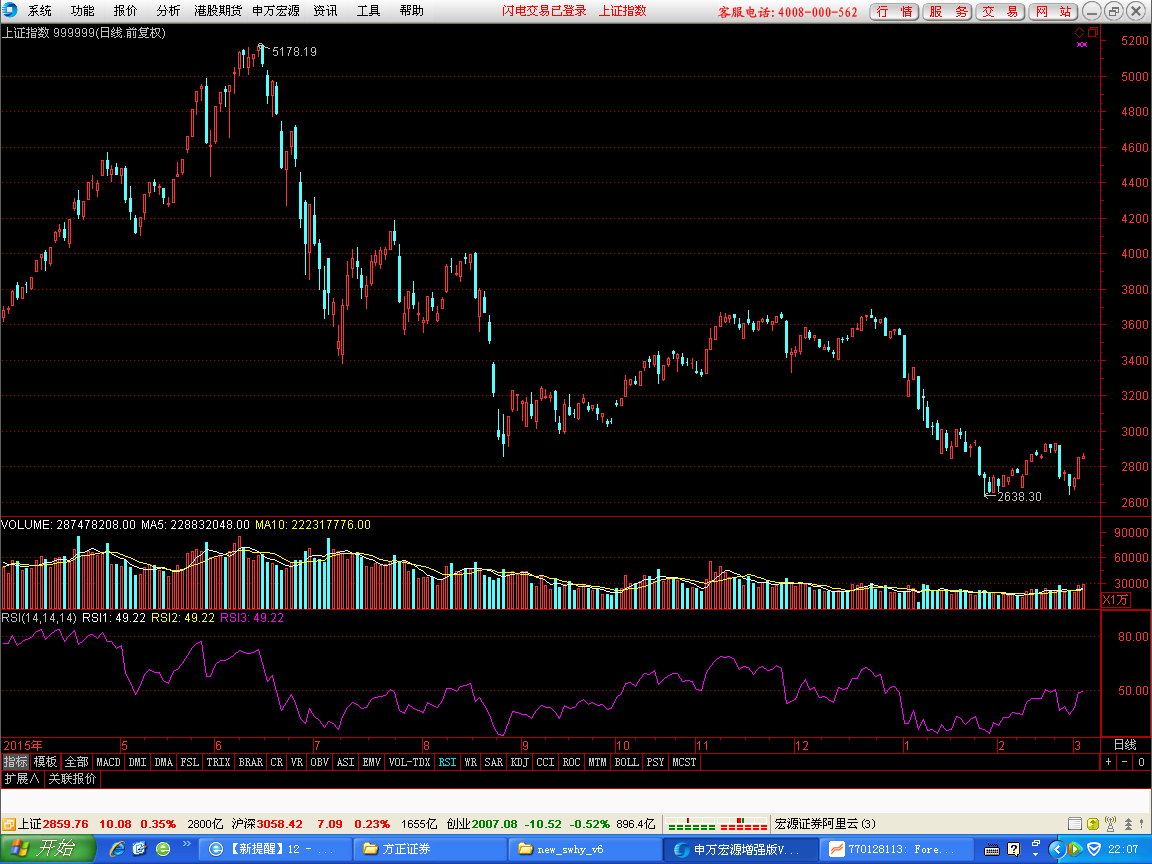Select the ASI indicator tab

tap(345, 763)
